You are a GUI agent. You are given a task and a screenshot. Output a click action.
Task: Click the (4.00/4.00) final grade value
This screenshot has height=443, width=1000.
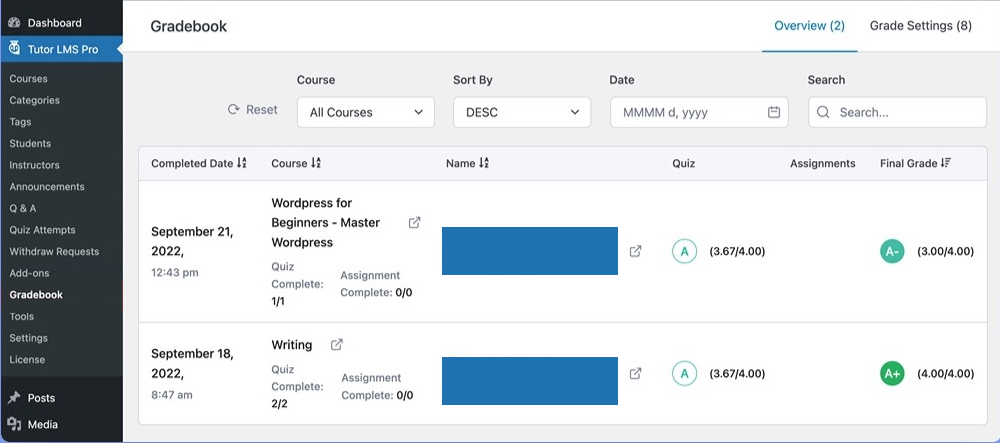coord(946,374)
